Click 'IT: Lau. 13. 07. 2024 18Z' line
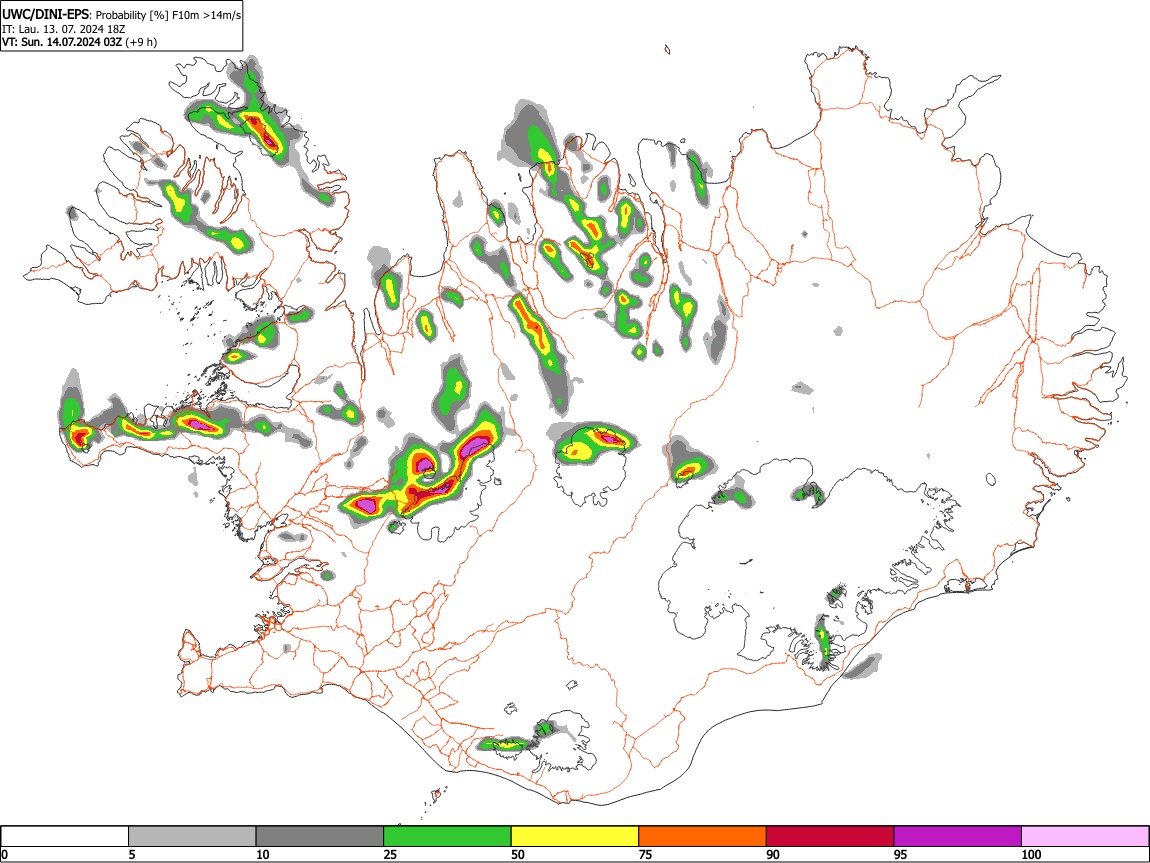The height and width of the screenshot is (863, 1150). [x=64, y=29]
